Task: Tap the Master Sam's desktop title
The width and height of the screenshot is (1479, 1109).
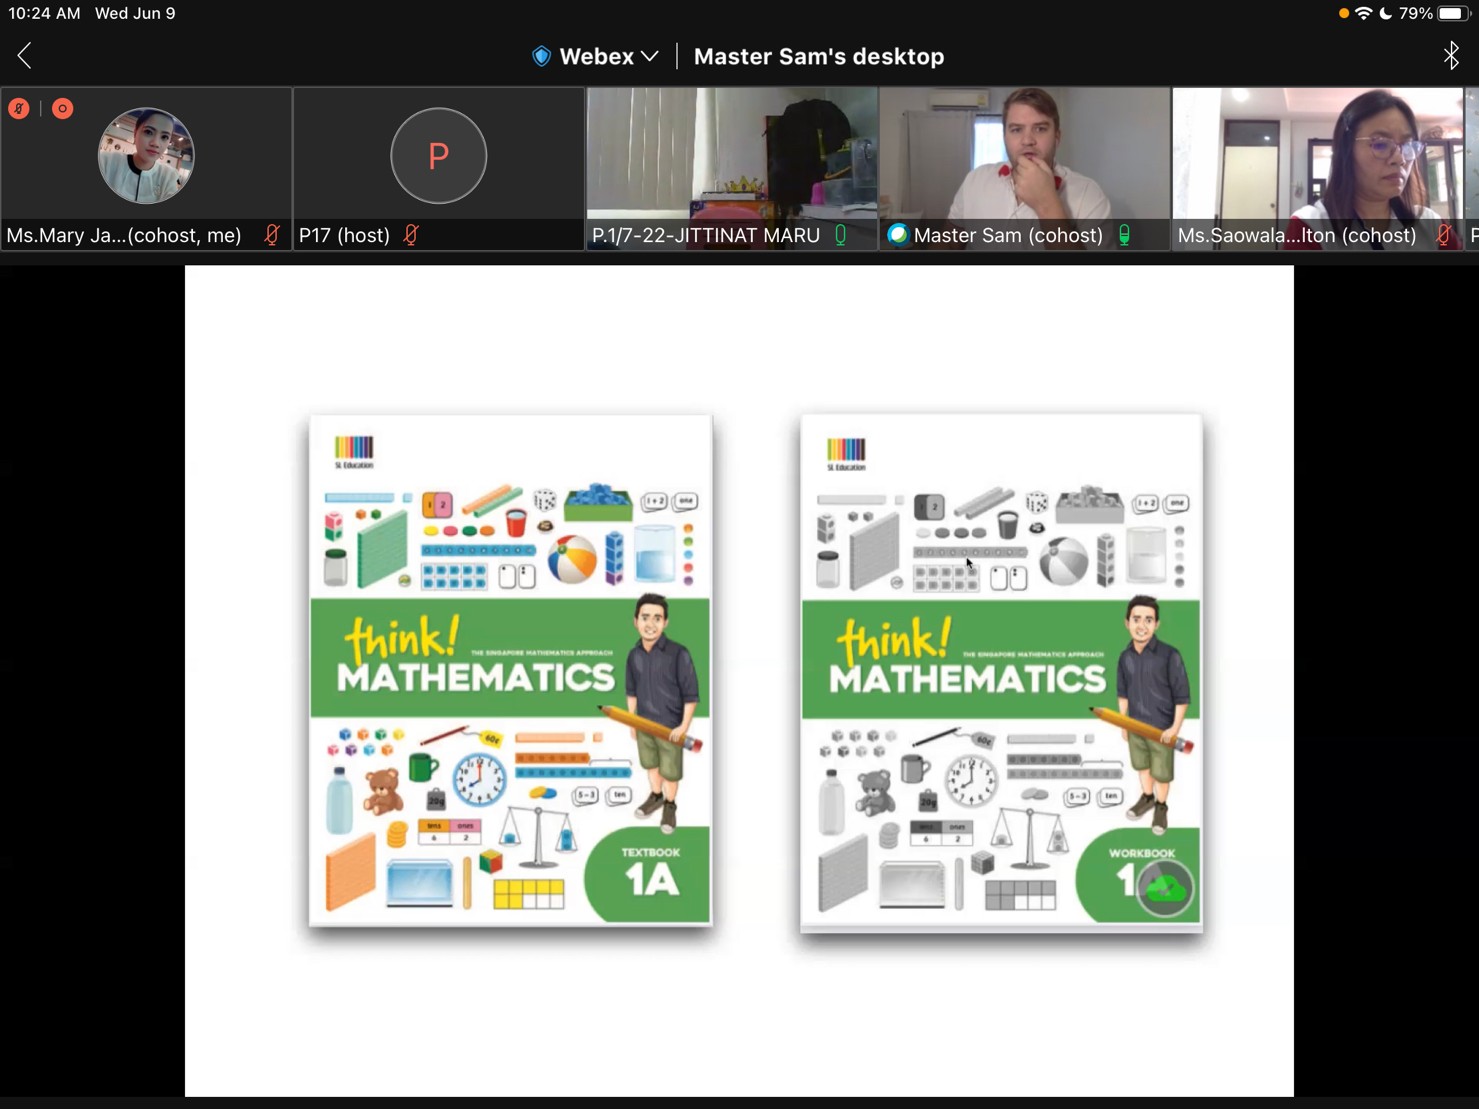Action: (x=819, y=57)
